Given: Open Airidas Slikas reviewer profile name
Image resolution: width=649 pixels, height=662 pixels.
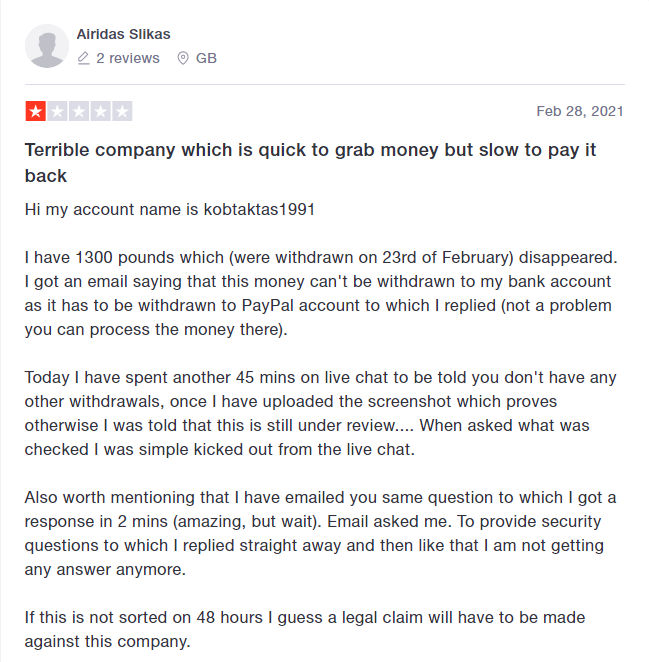Looking at the screenshot, I should coord(123,34).
